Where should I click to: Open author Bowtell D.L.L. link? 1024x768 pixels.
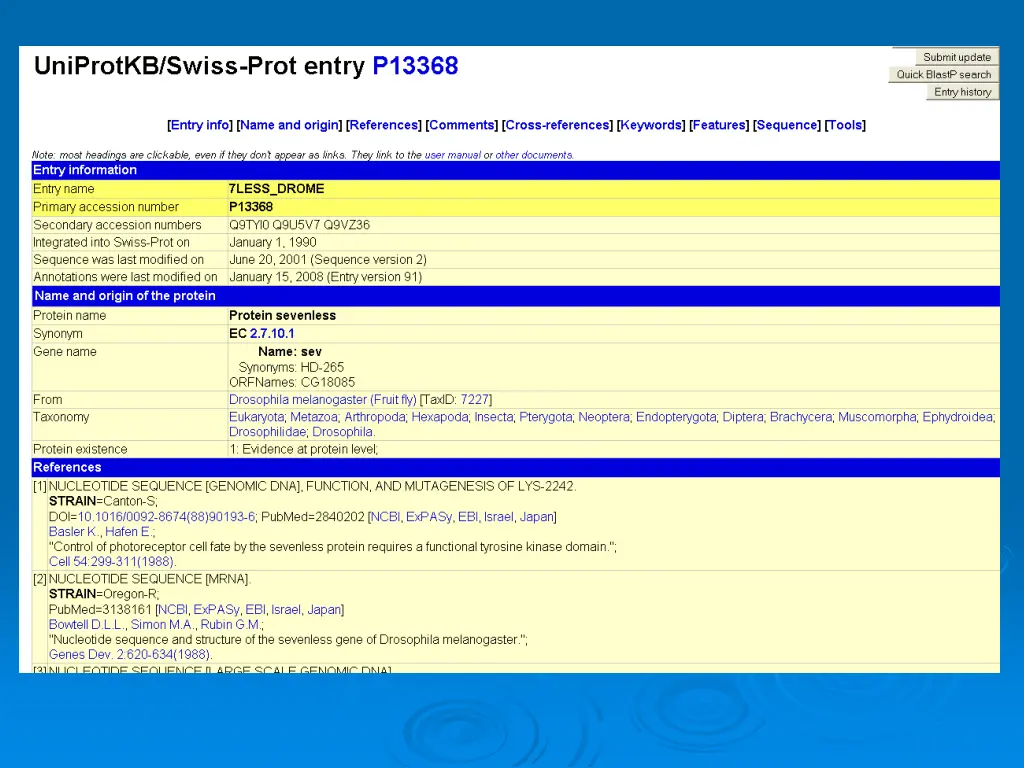[x=87, y=625]
